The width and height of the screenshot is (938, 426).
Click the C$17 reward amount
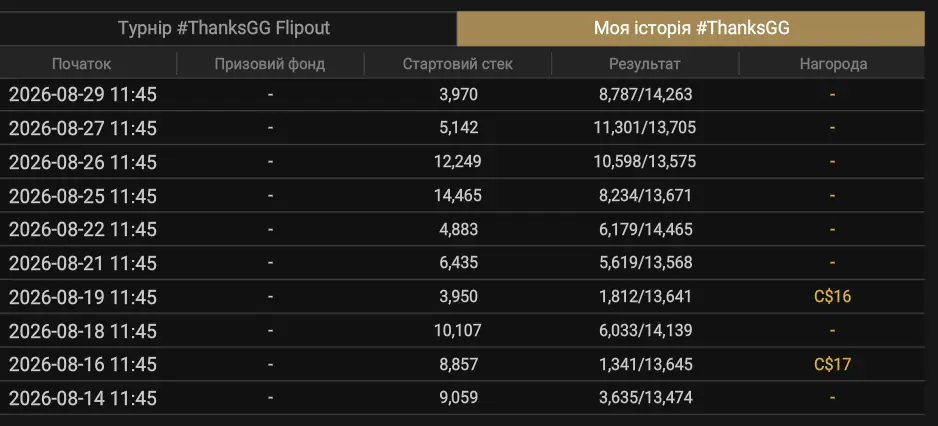832,364
